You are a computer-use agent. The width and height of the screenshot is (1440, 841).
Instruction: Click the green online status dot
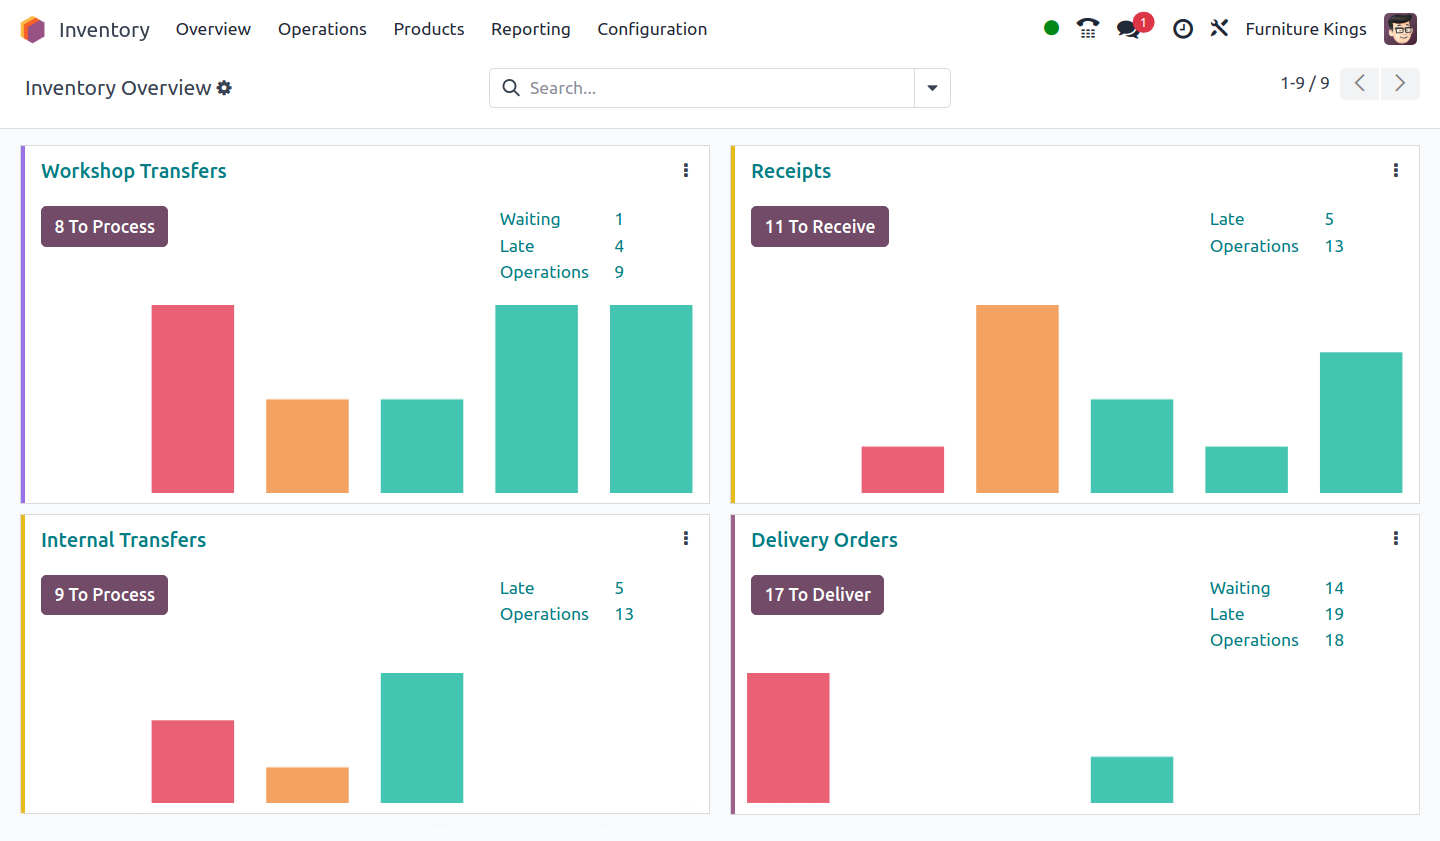coord(1051,28)
